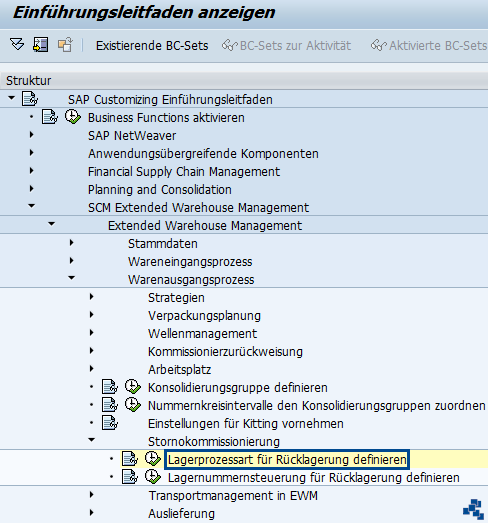Open documentation icon for Konsolidierungsgruppe definieren

[x=110, y=387]
